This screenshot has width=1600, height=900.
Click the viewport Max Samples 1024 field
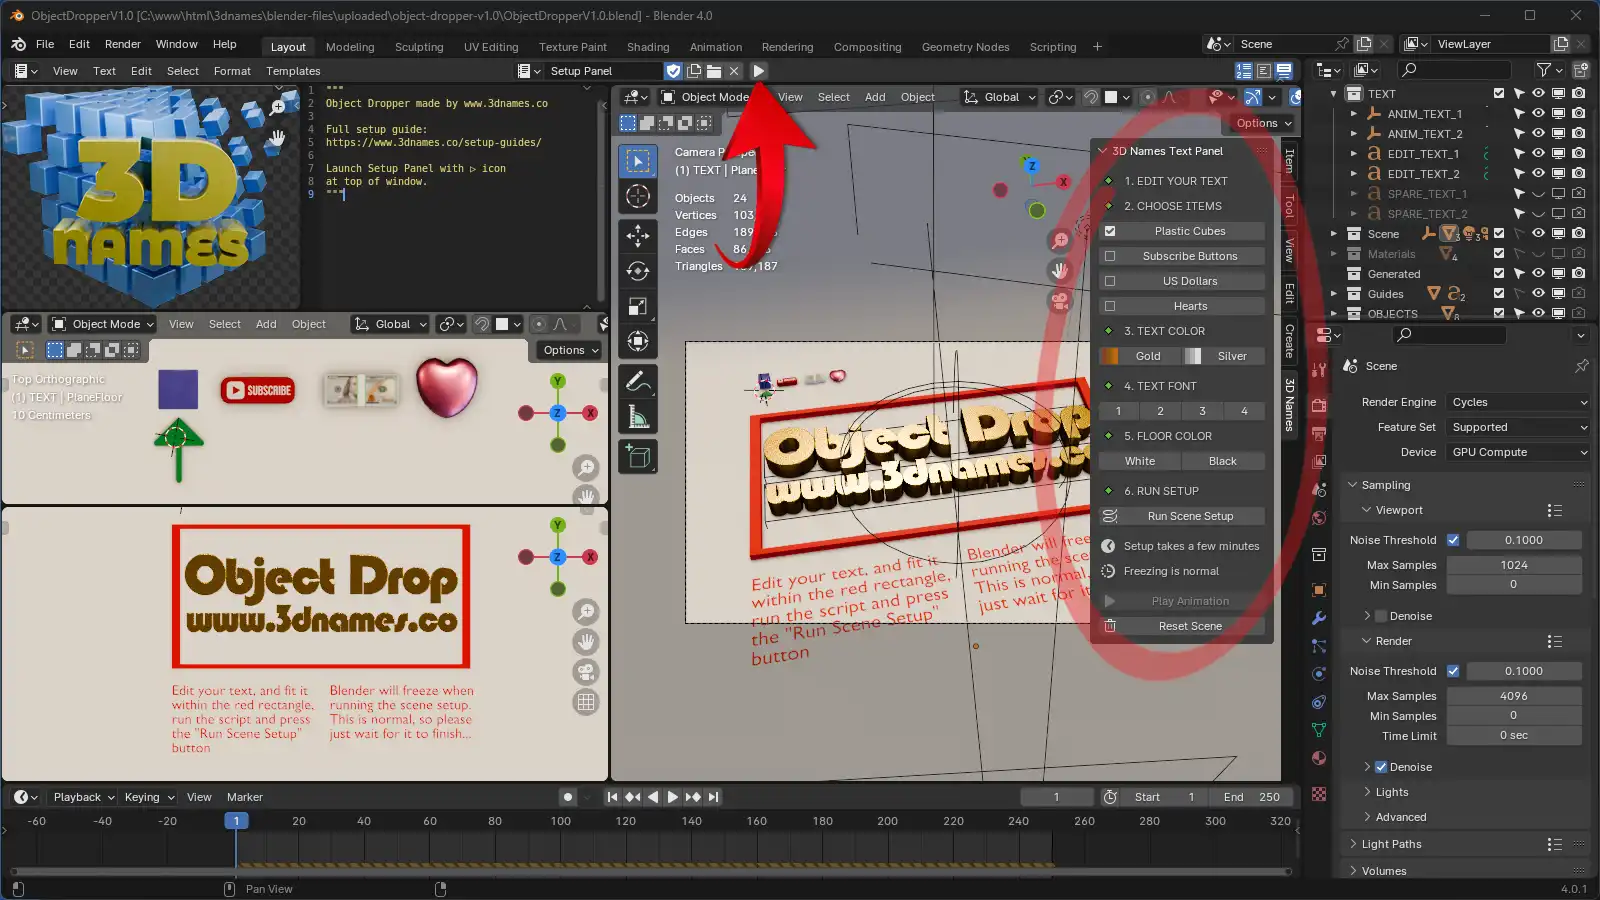tap(1514, 565)
